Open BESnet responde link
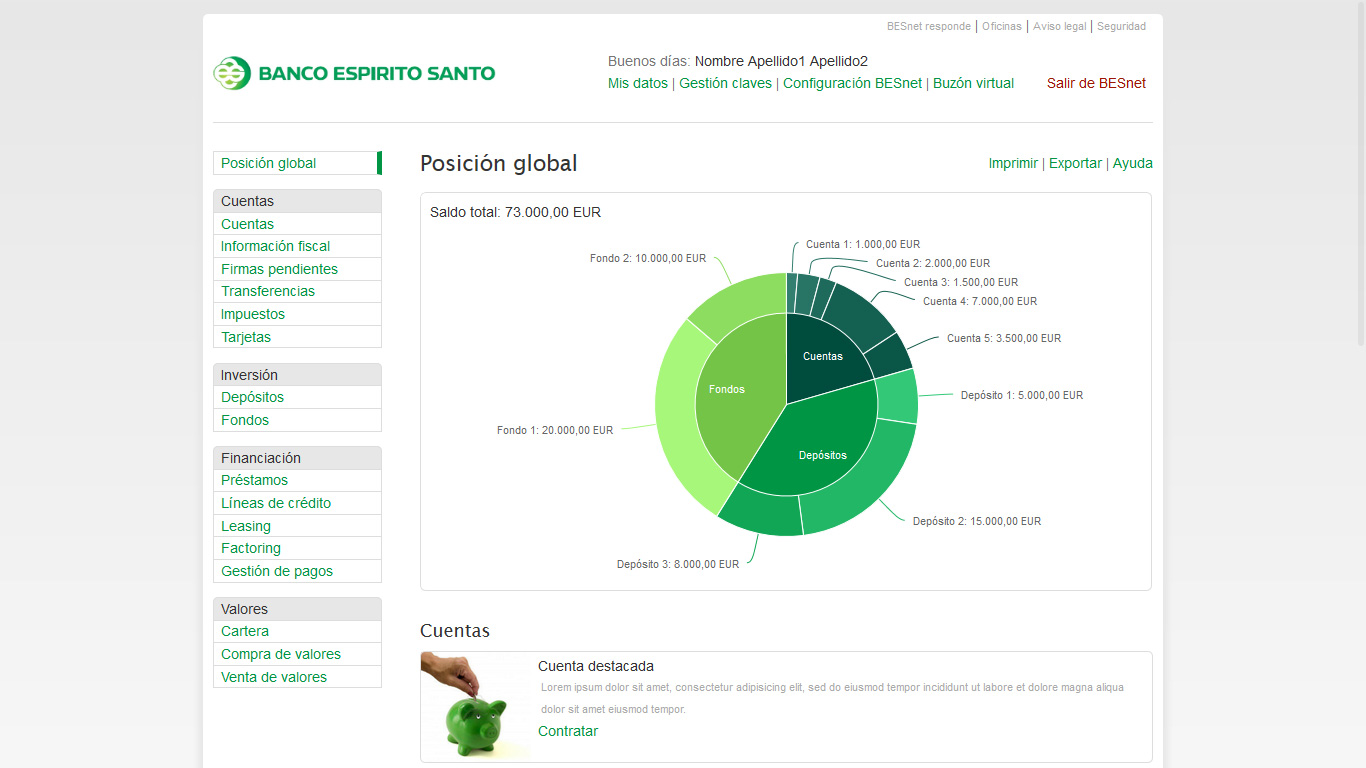1366x768 pixels. click(929, 26)
